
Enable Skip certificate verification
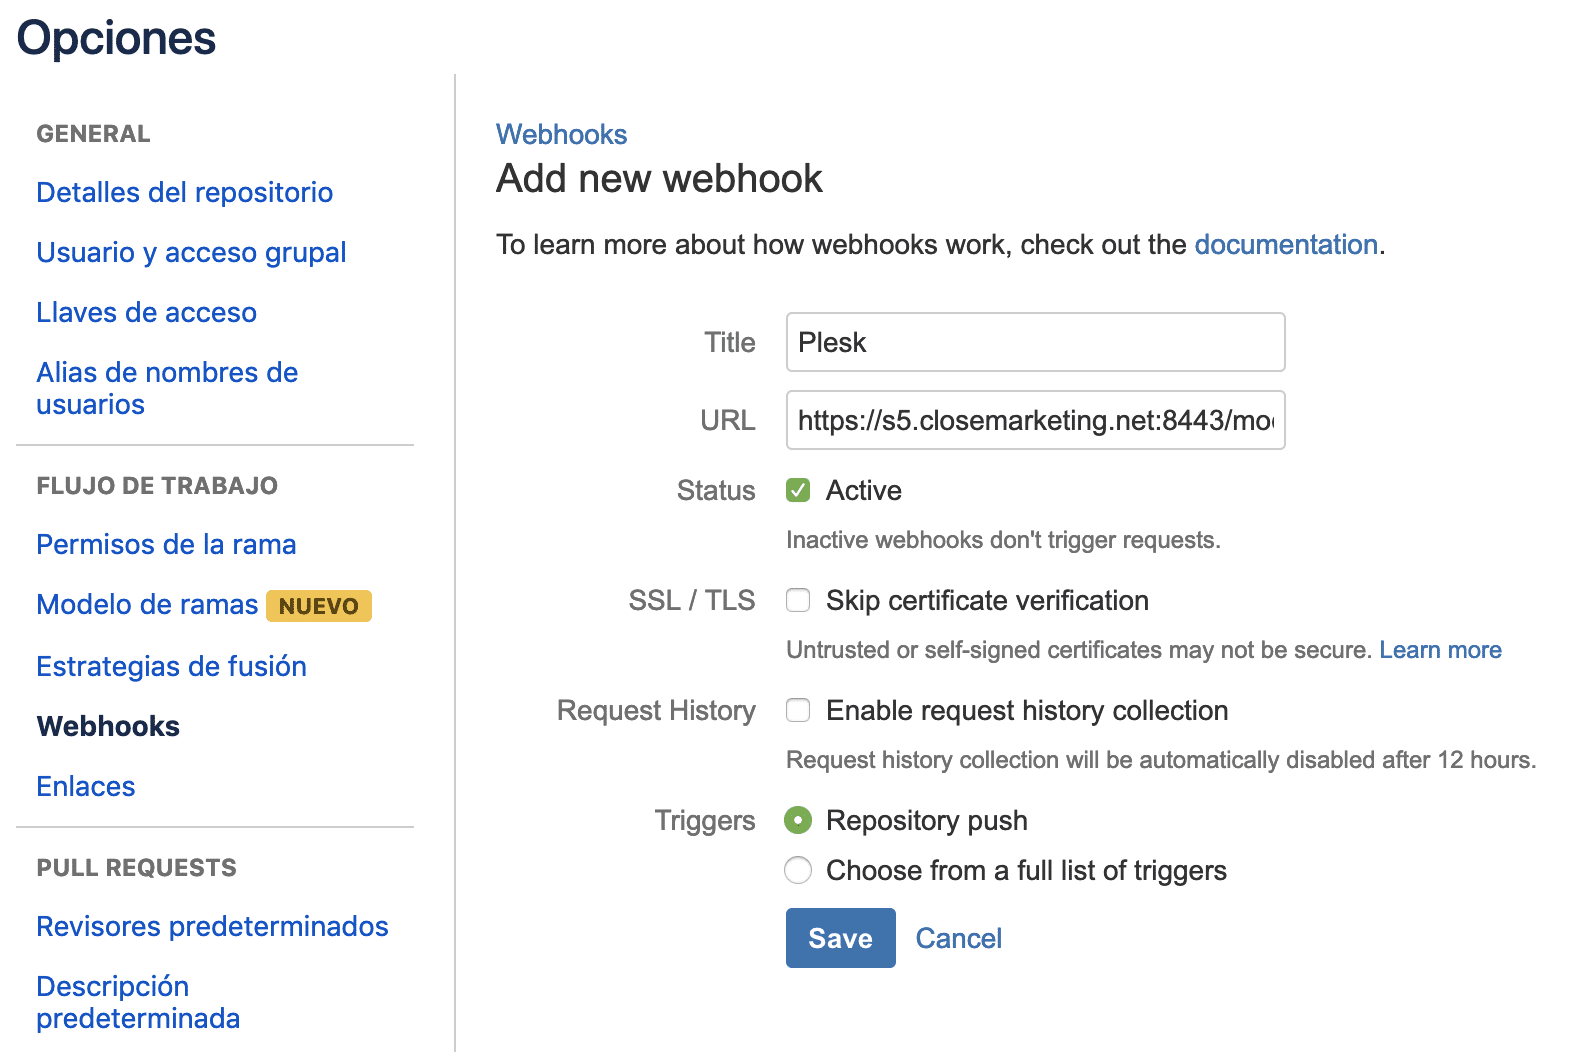[x=798, y=600]
